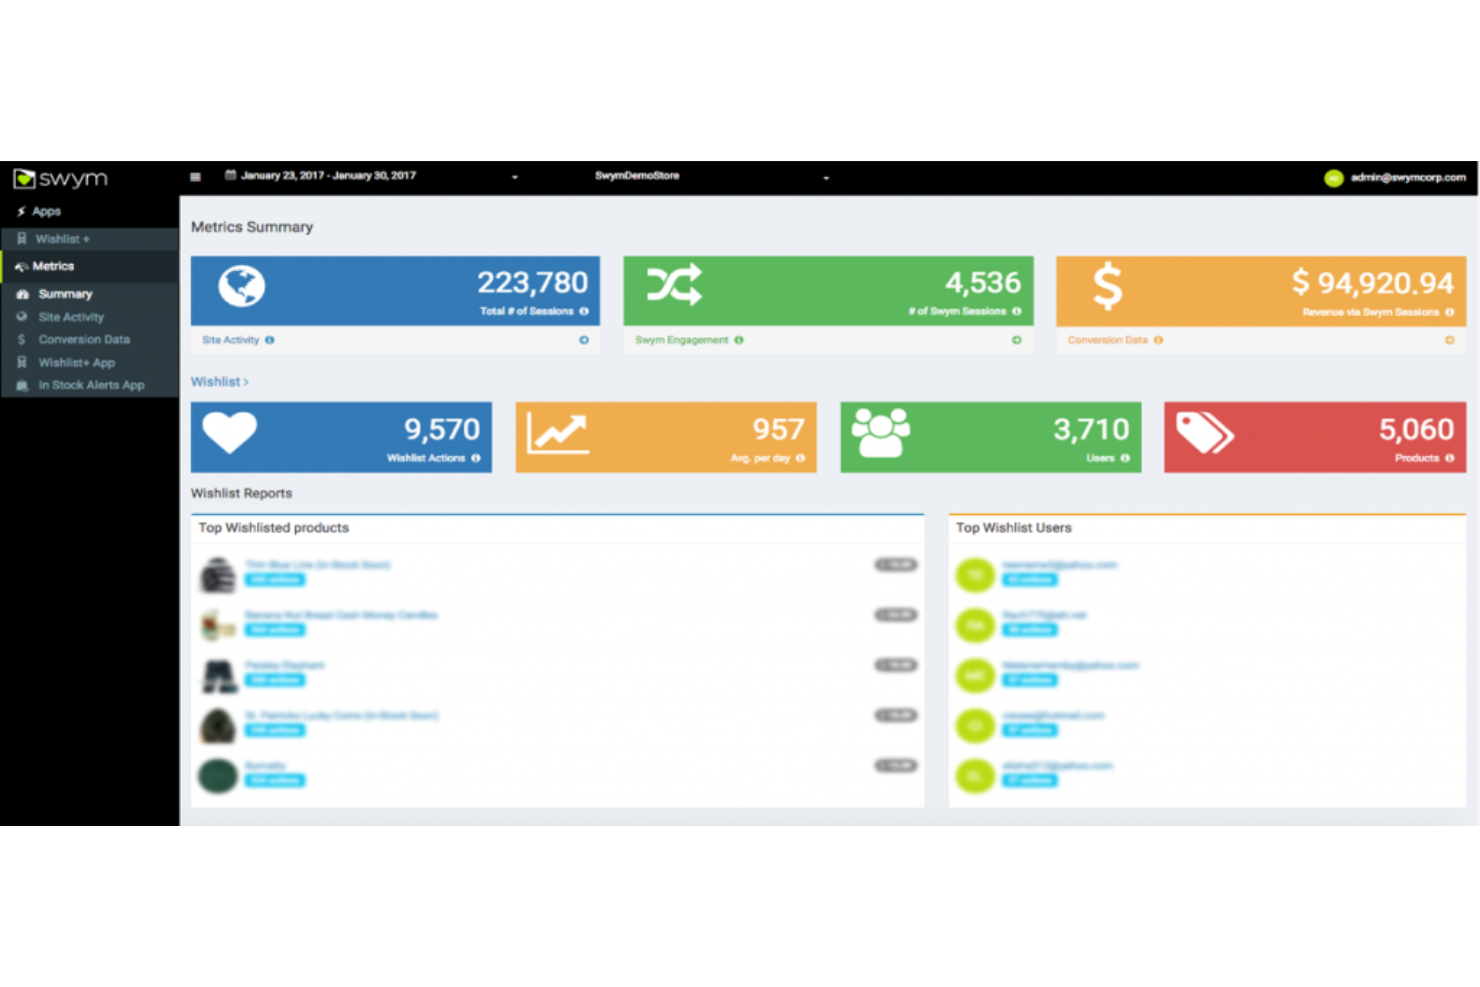Screen dimensions: 1480x987
Task: Open the last wishlisted product round thumbnail
Action: 217,776
